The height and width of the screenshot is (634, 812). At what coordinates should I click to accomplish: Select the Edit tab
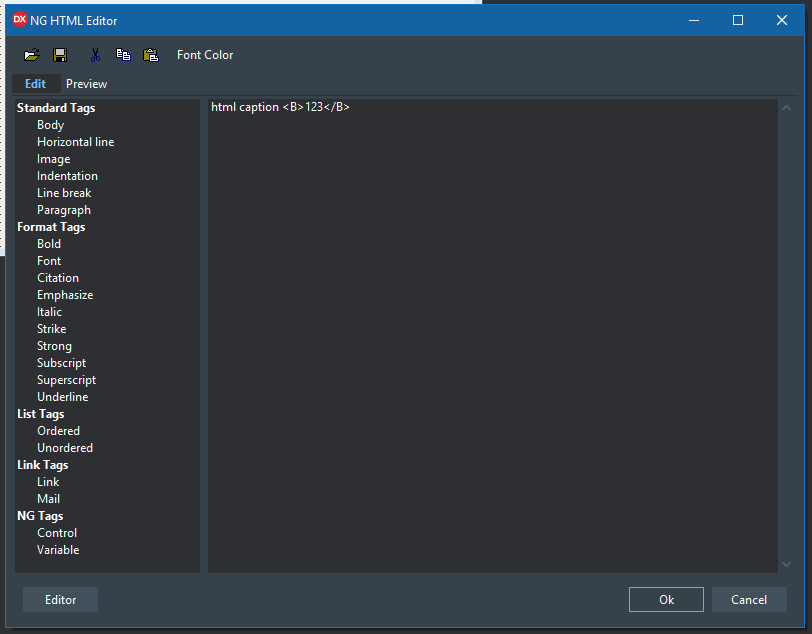[x=35, y=84]
